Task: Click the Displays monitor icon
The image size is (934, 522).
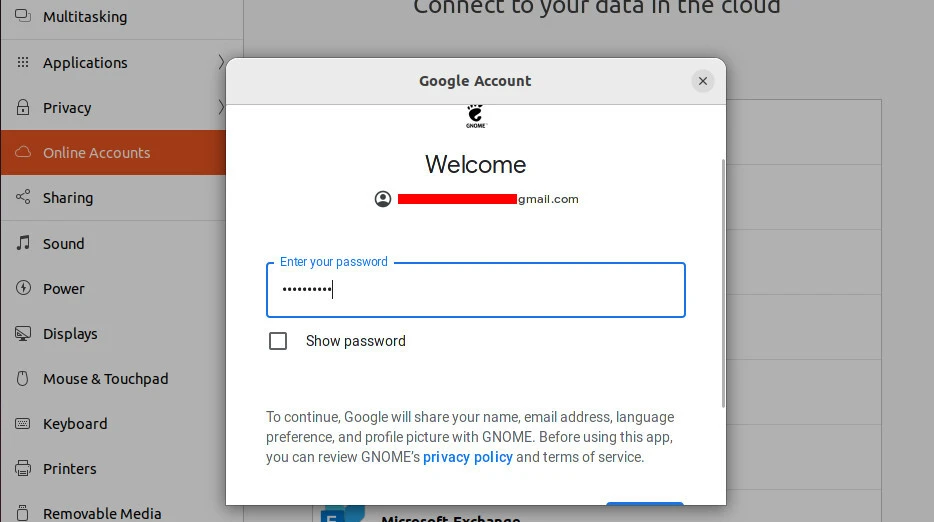Action: (22, 333)
